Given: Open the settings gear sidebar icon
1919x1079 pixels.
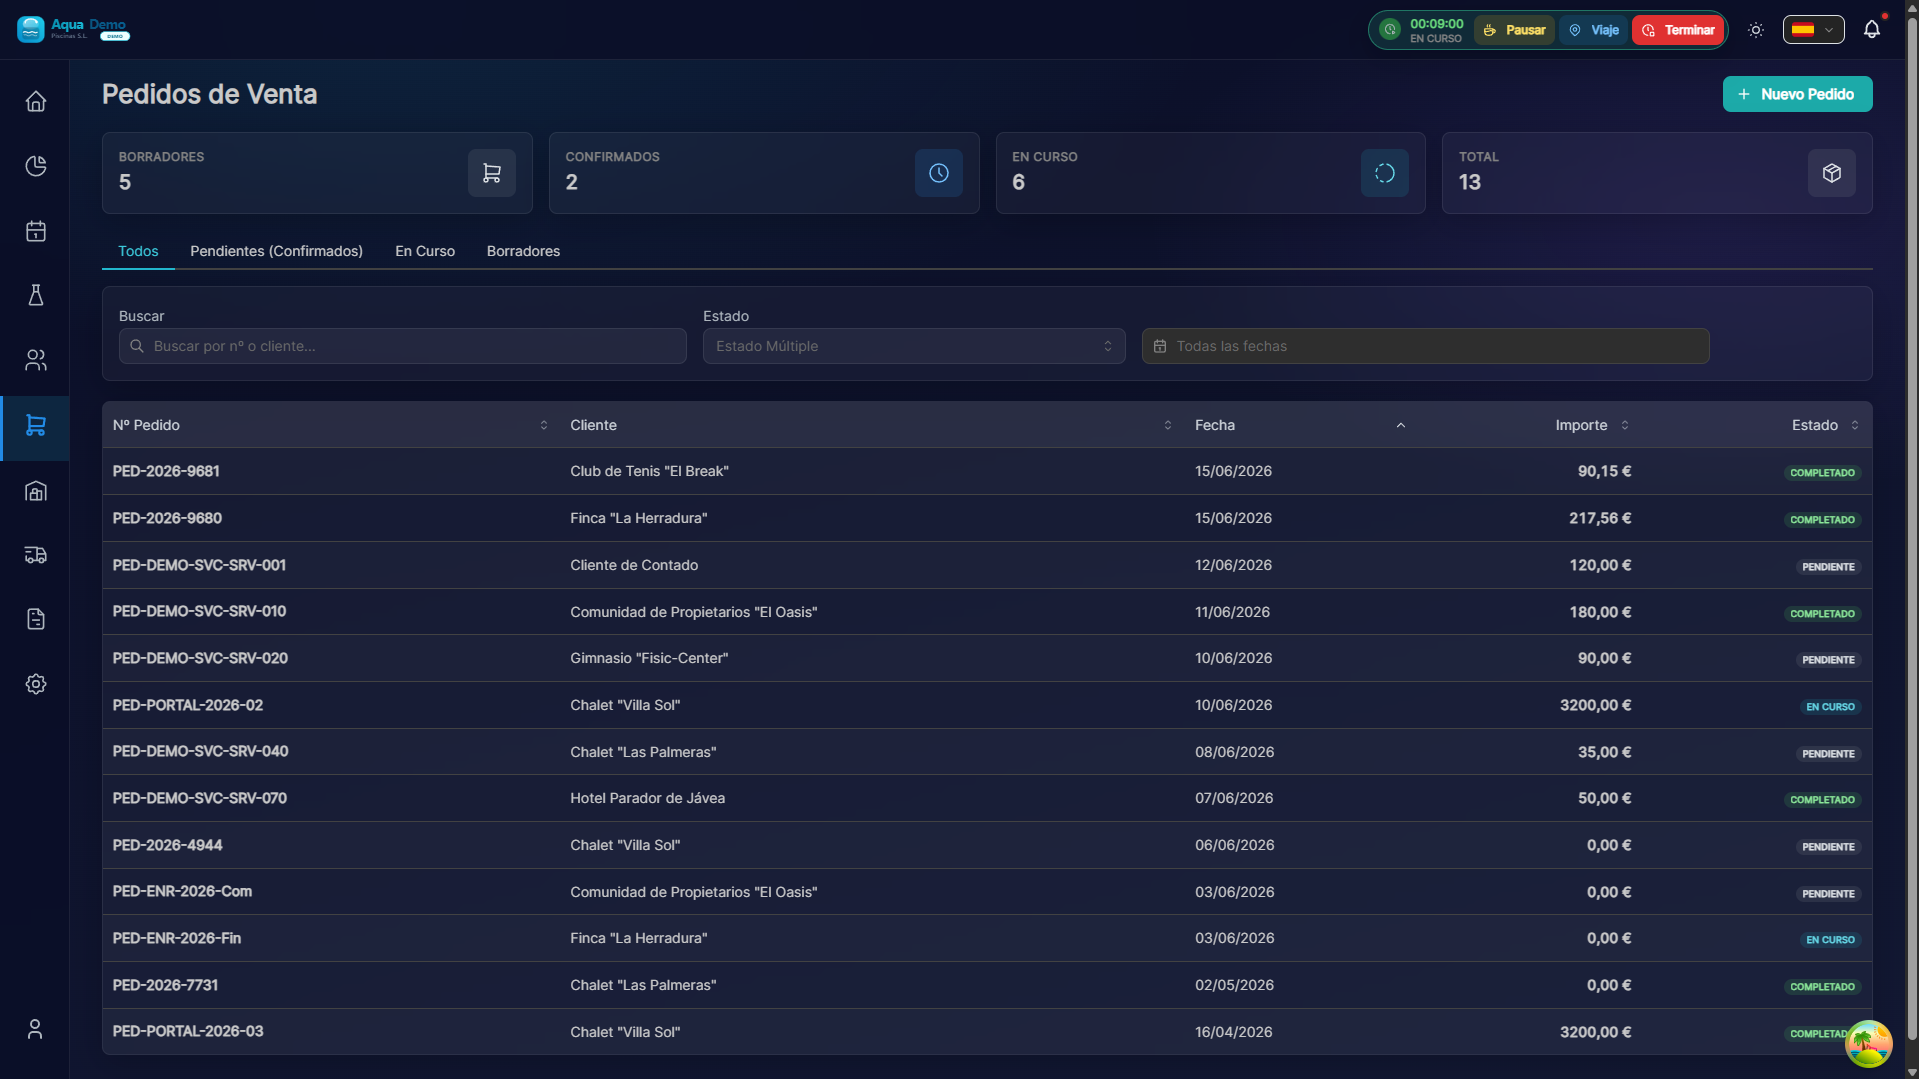Looking at the screenshot, I should tap(35, 684).
